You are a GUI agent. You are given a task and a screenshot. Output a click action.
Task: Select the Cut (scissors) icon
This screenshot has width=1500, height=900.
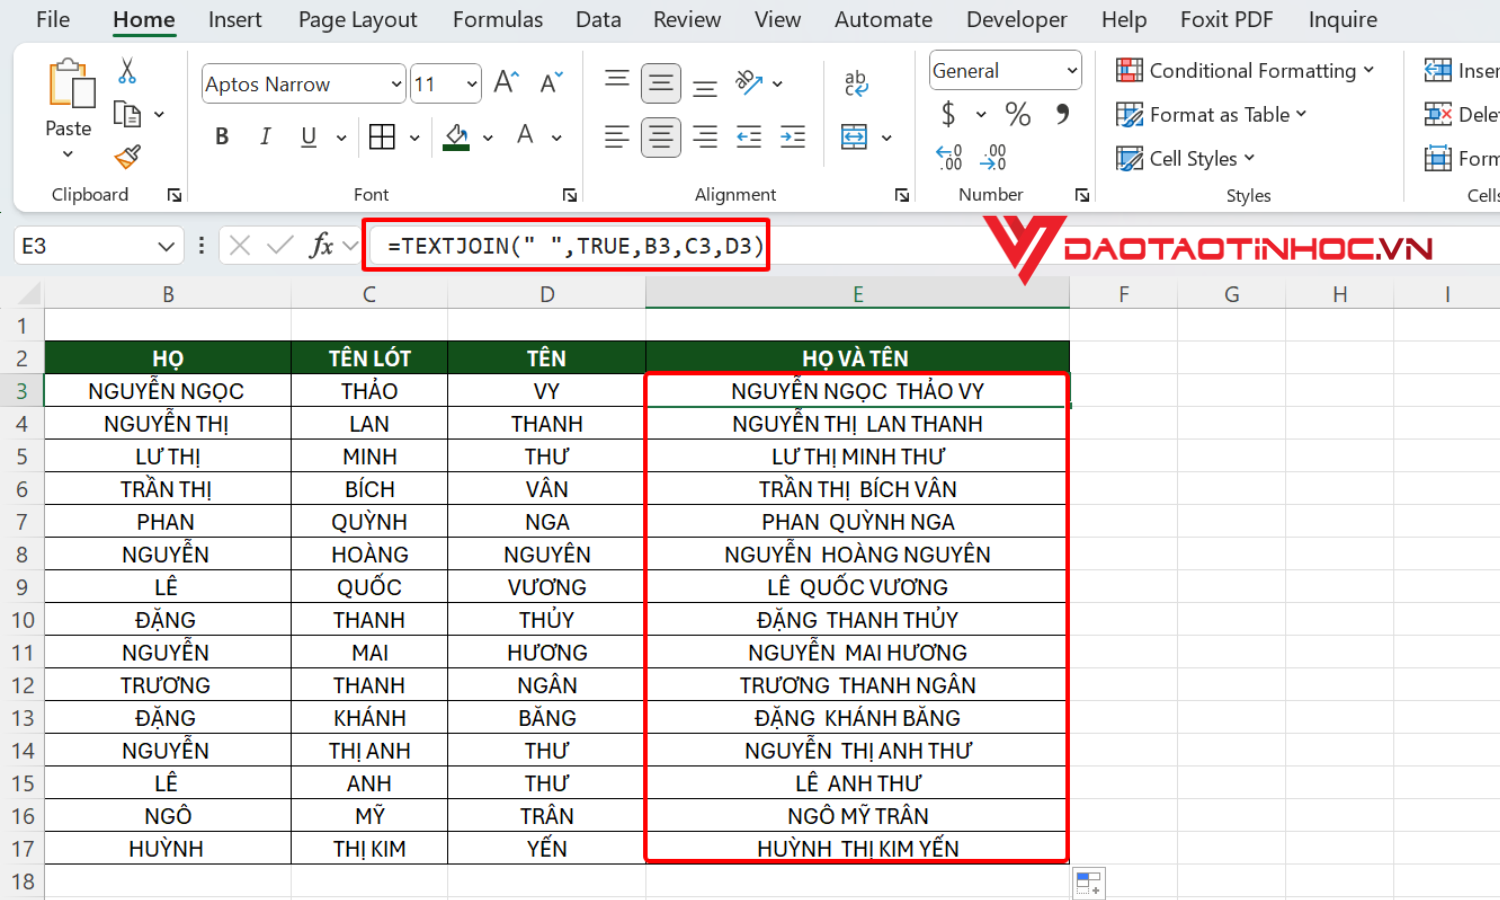(x=128, y=73)
